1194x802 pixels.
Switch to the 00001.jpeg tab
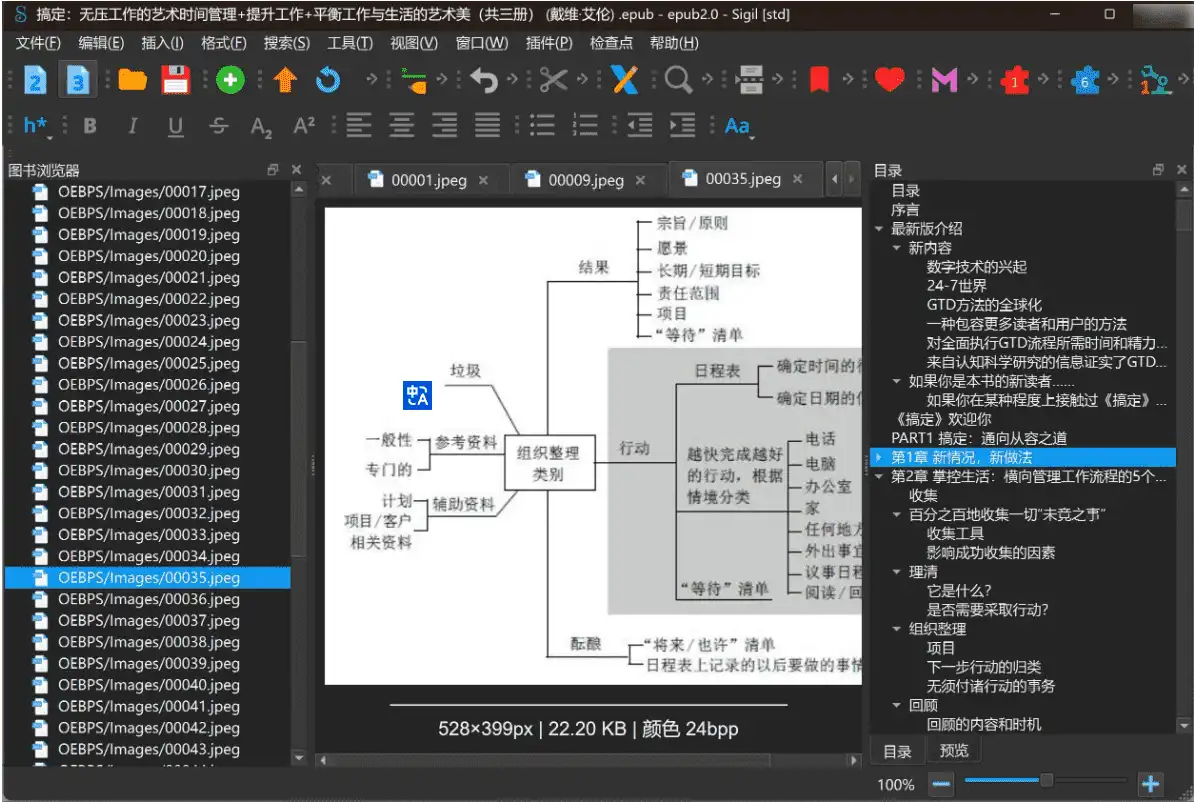point(429,181)
